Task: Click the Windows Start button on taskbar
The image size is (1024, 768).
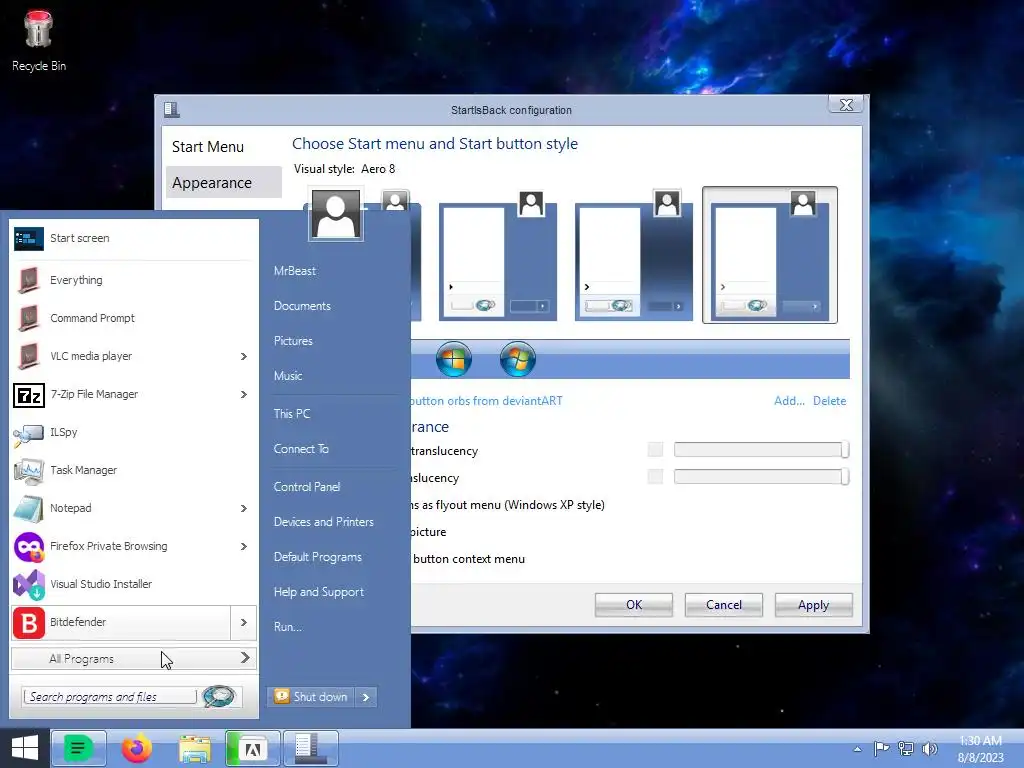Action: tap(25, 748)
